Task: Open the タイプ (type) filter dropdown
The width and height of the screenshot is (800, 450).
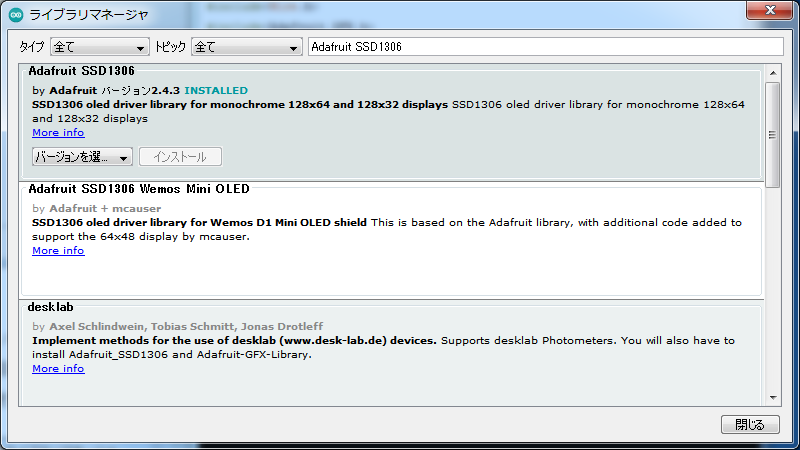Action: 99,47
